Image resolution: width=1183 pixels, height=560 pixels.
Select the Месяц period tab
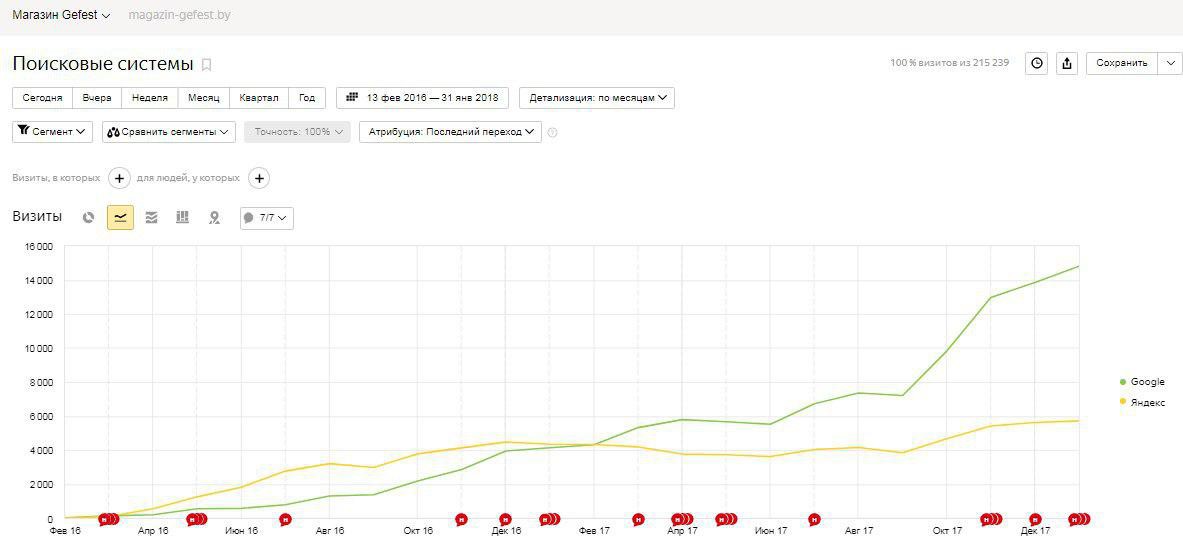pos(204,98)
